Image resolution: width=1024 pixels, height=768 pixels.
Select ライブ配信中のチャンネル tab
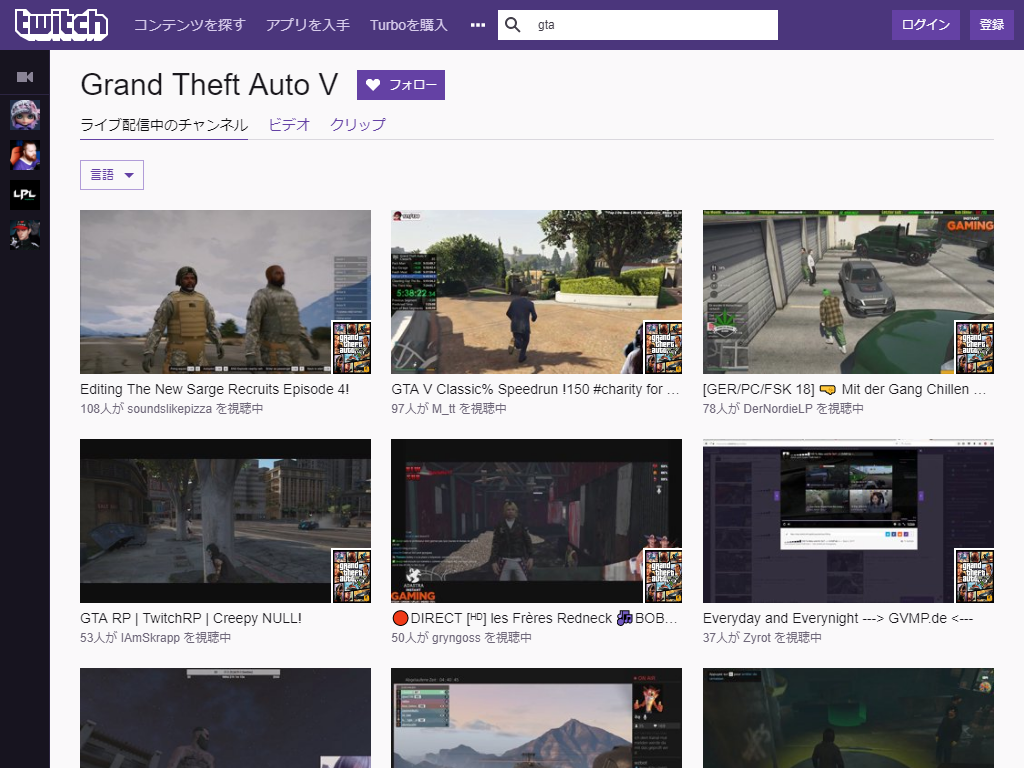point(164,125)
